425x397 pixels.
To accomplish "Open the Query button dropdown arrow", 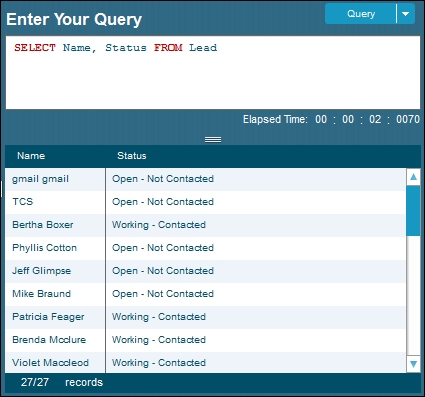I will pos(406,14).
